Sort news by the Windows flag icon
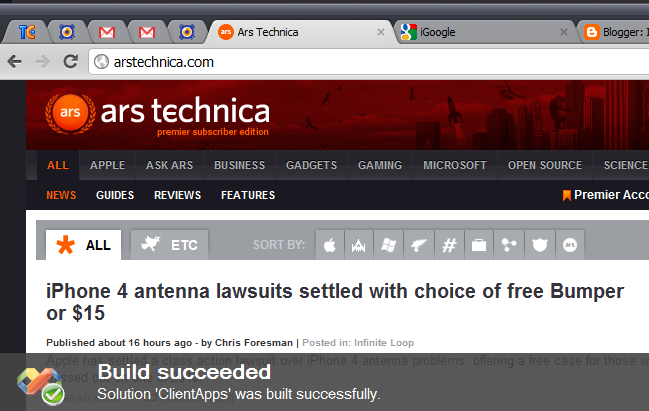This screenshot has width=649, height=411. click(388, 245)
